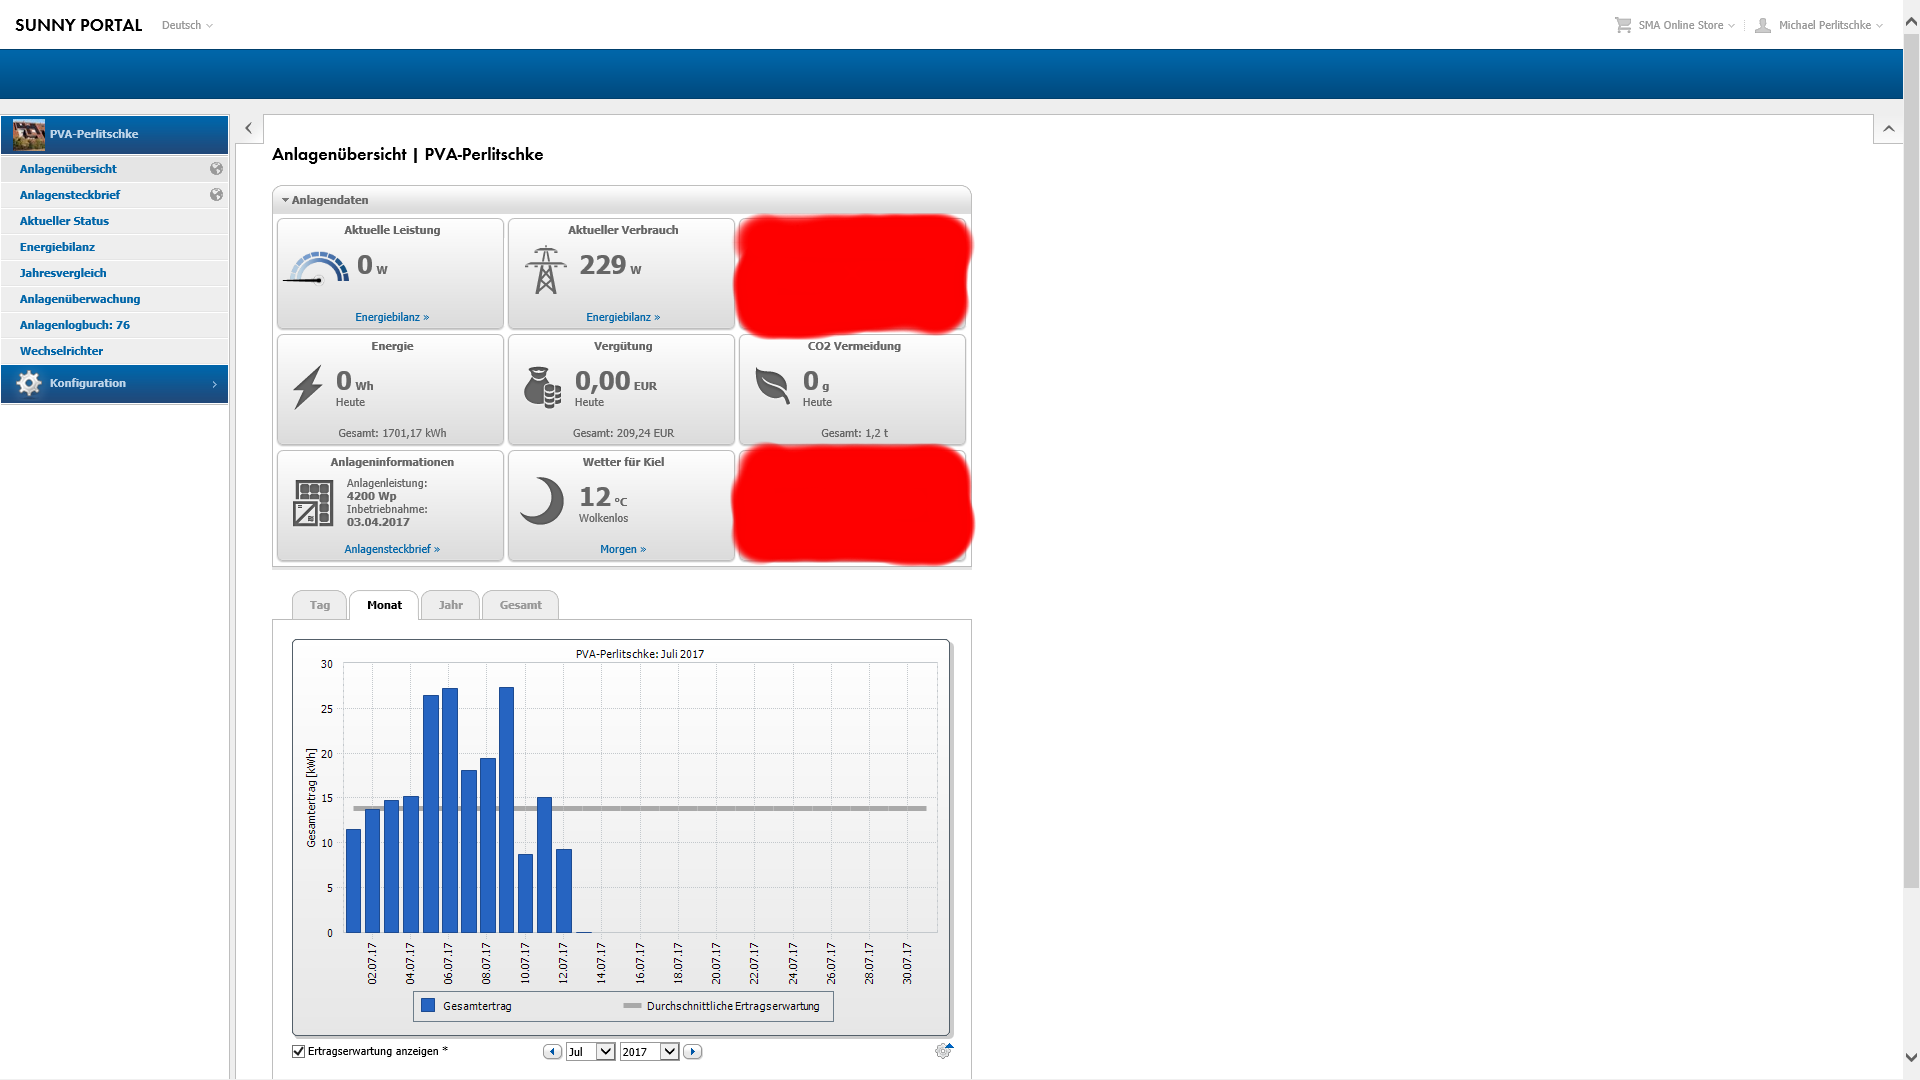This screenshot has height=1080, width=1920.
Task: Open chart settings gear icon below graph
Action: [942, 1051]
